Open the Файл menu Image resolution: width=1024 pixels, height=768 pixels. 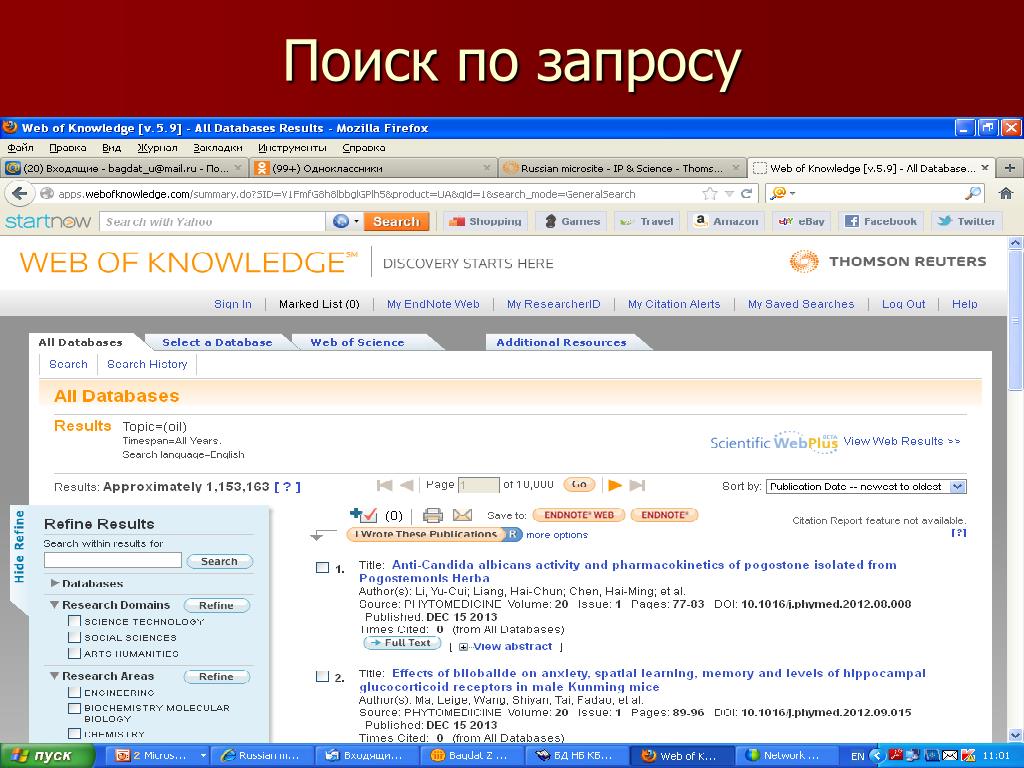pos(20,148)
